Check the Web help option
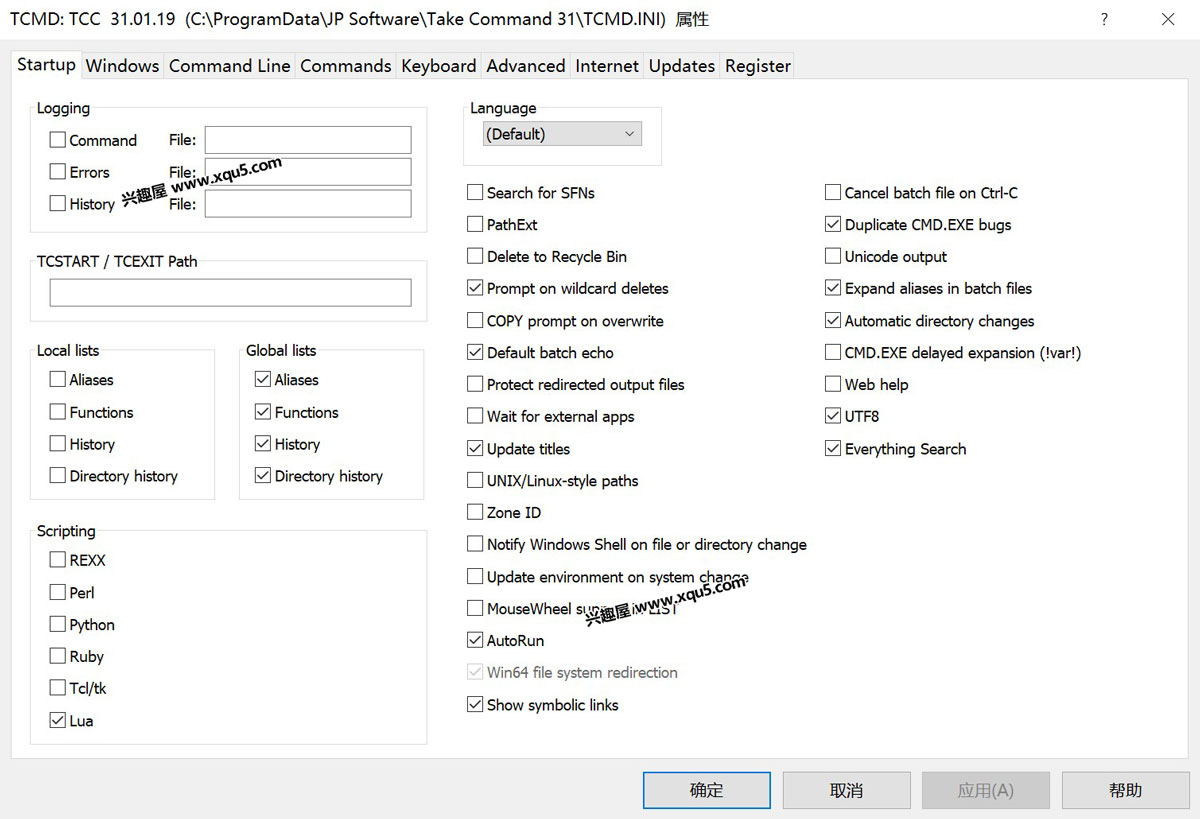This screenshot has height=819, width=1200. click(833, 384)
